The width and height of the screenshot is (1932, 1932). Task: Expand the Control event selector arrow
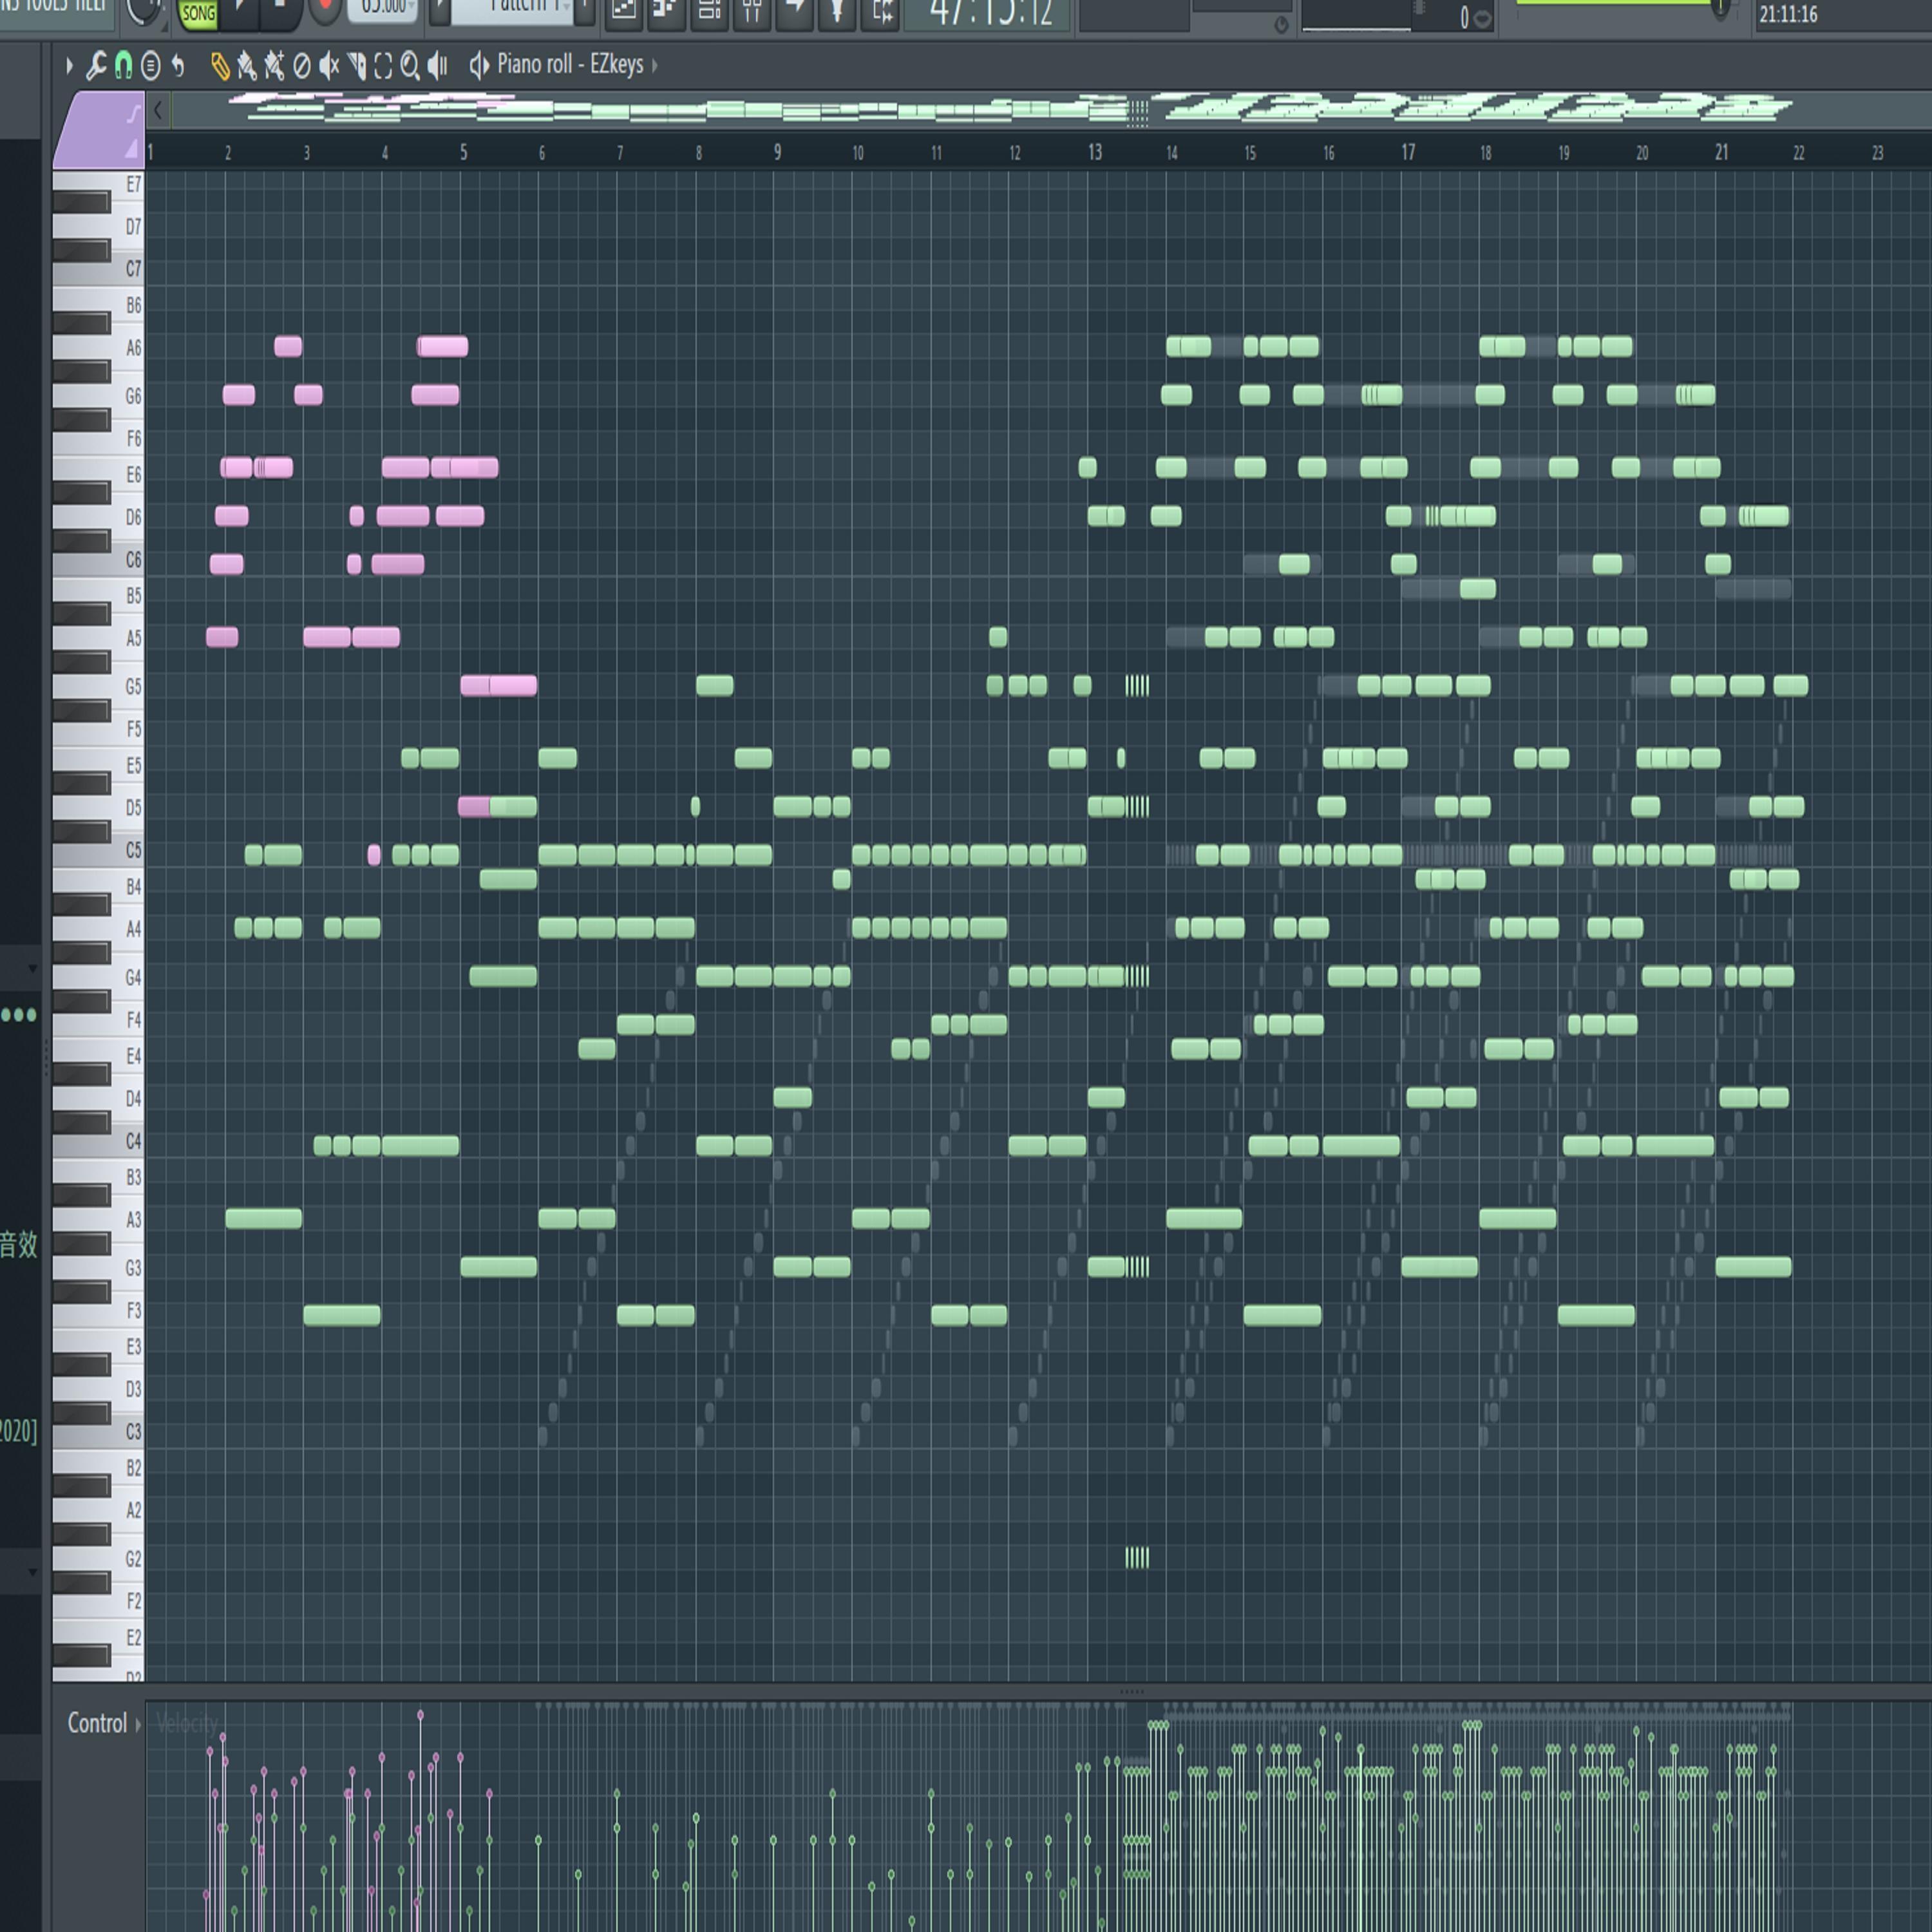point(138,1724)
